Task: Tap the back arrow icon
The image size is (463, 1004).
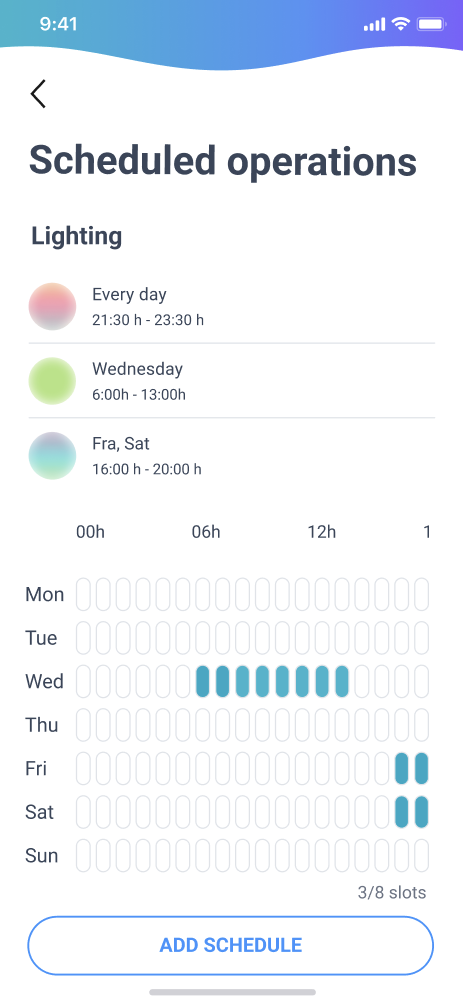Action: (38, 93)
